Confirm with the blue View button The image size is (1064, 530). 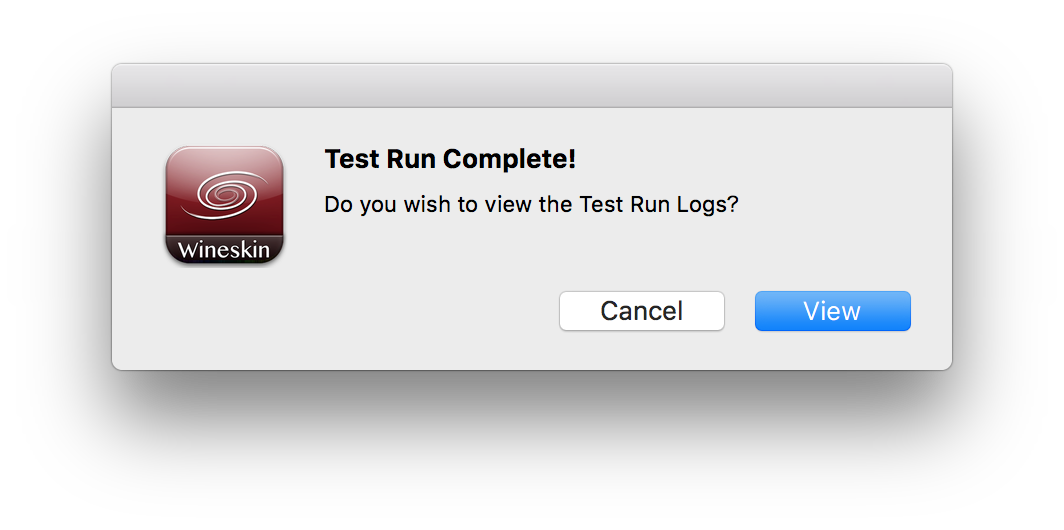(833, 311)
